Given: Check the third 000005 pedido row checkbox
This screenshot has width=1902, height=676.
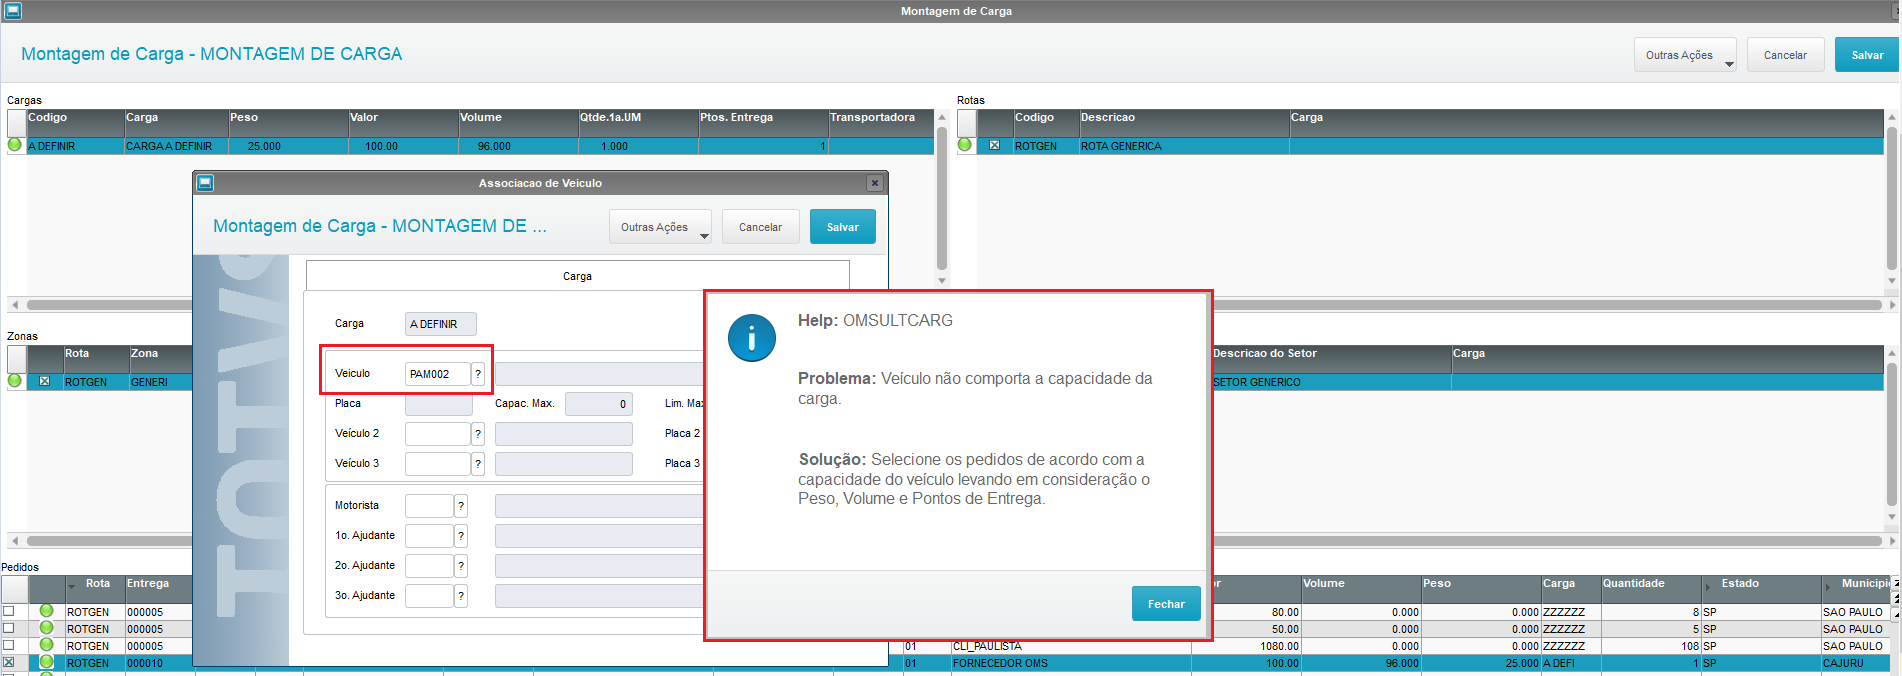Looking at the screenshot, I should [x=9, y=645].
